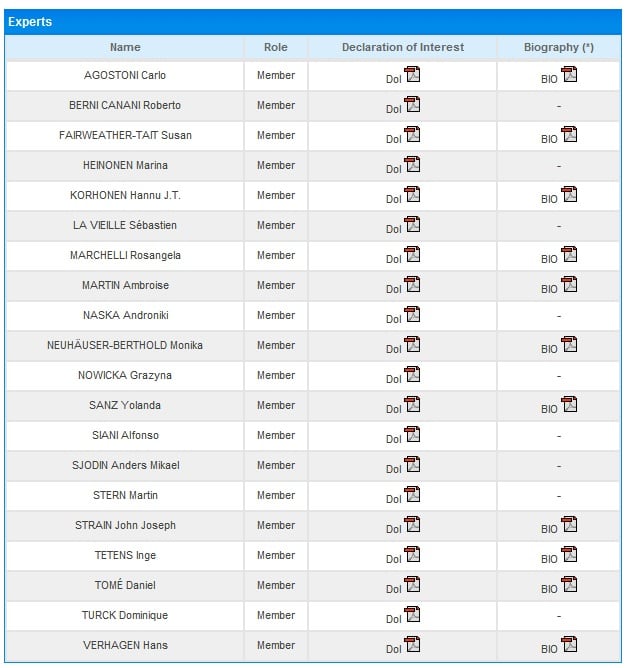Click the DoI PDF icon for BERNI CANANI Roberto
Viewport: 629px width, 668px height.
point(412,104)
